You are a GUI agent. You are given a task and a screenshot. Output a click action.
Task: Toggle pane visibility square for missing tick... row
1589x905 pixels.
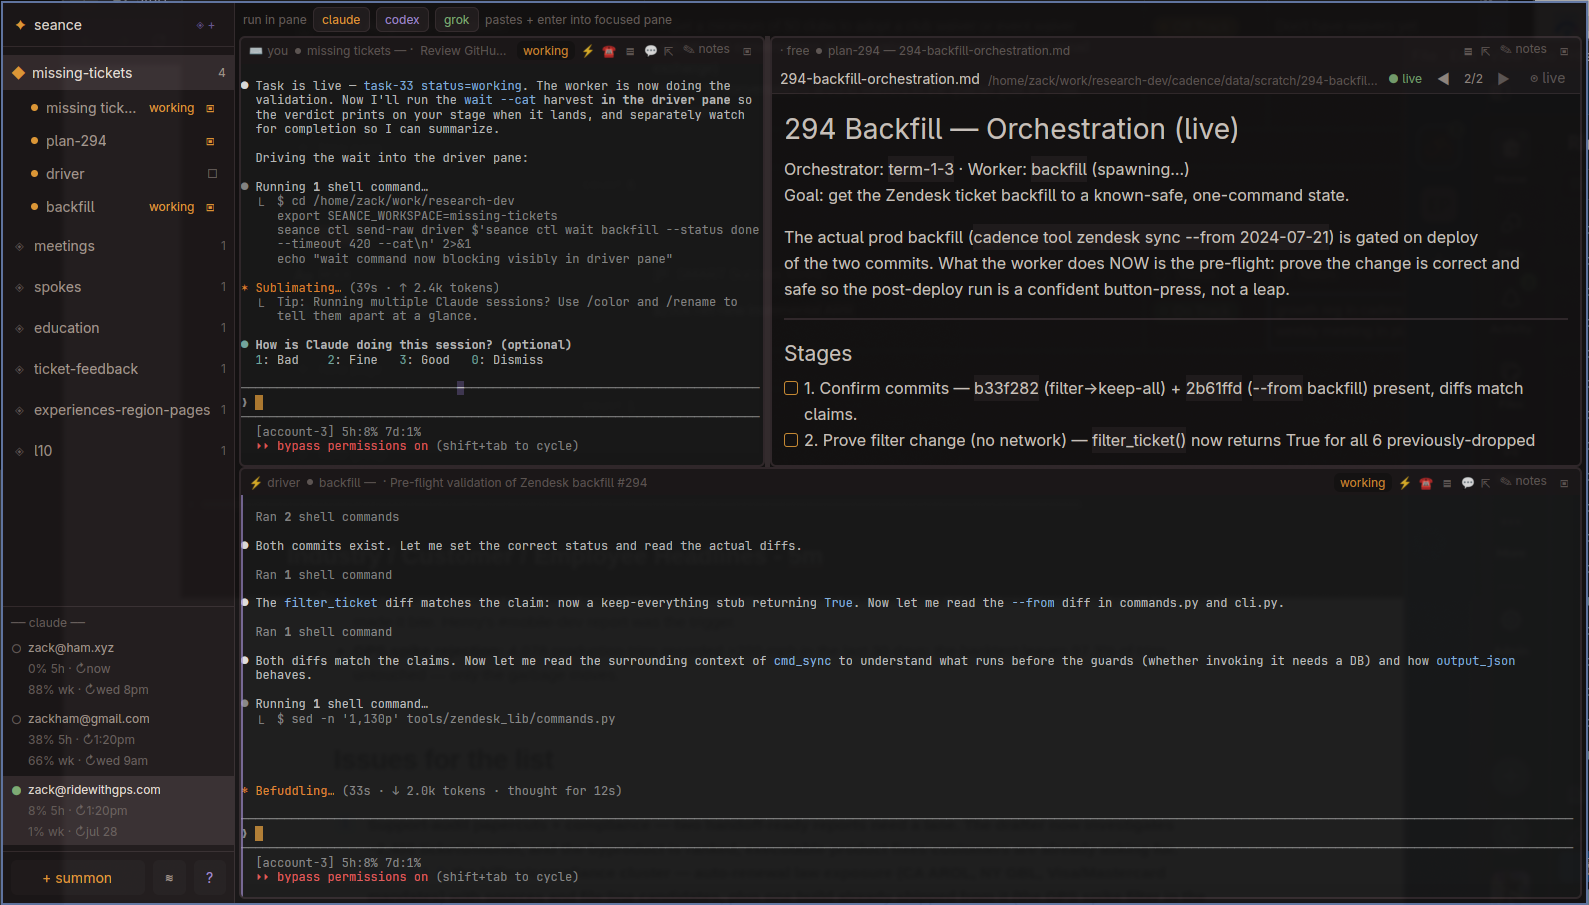[x=210, y=108]
